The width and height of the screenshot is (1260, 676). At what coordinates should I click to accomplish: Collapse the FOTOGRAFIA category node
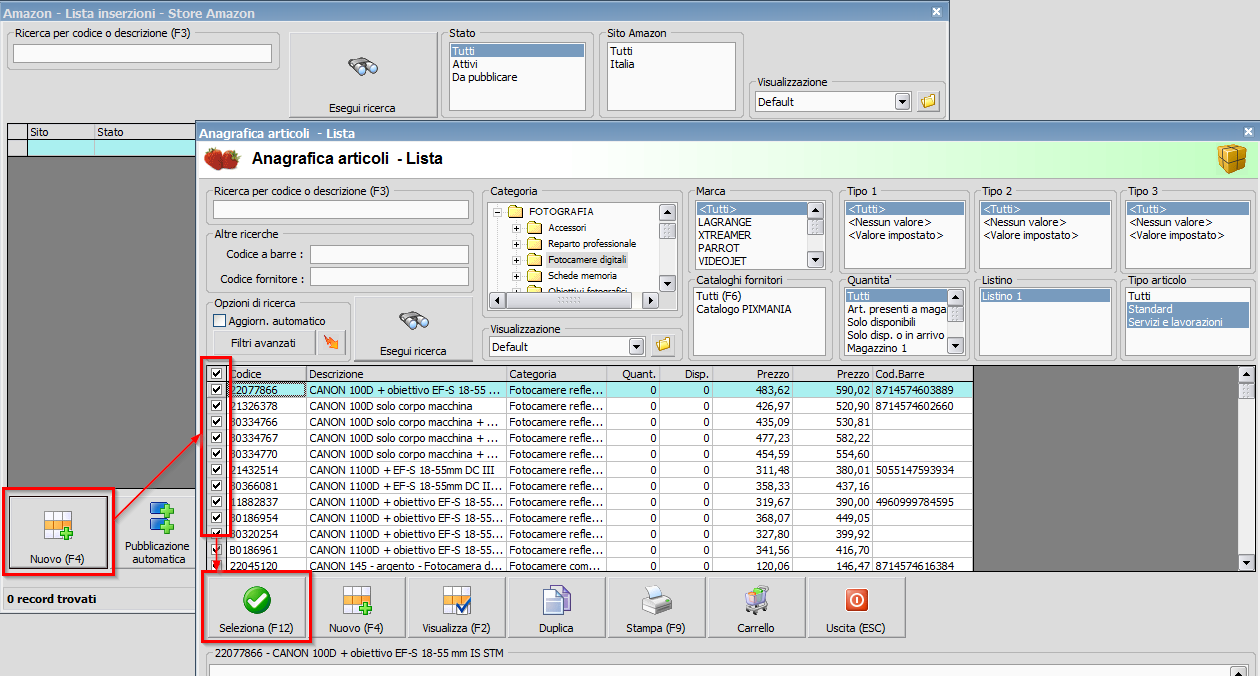tap(497, 212)
